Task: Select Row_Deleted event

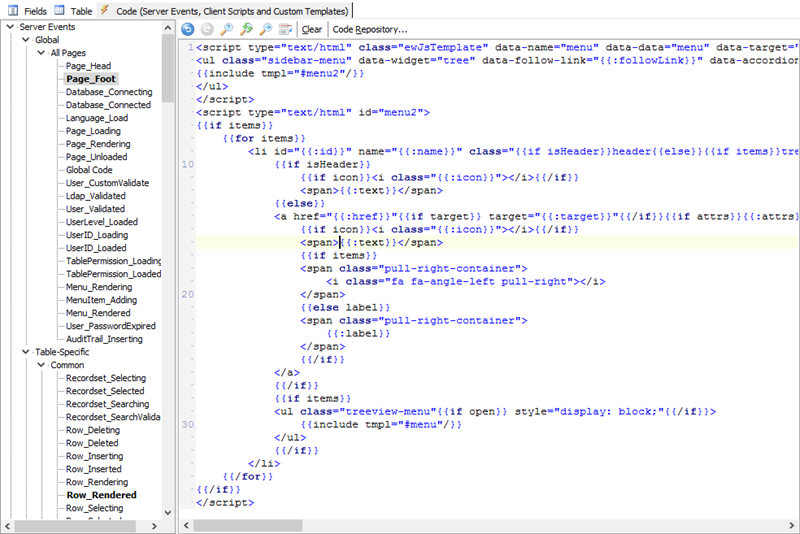Action: click(x=92, y=443)
